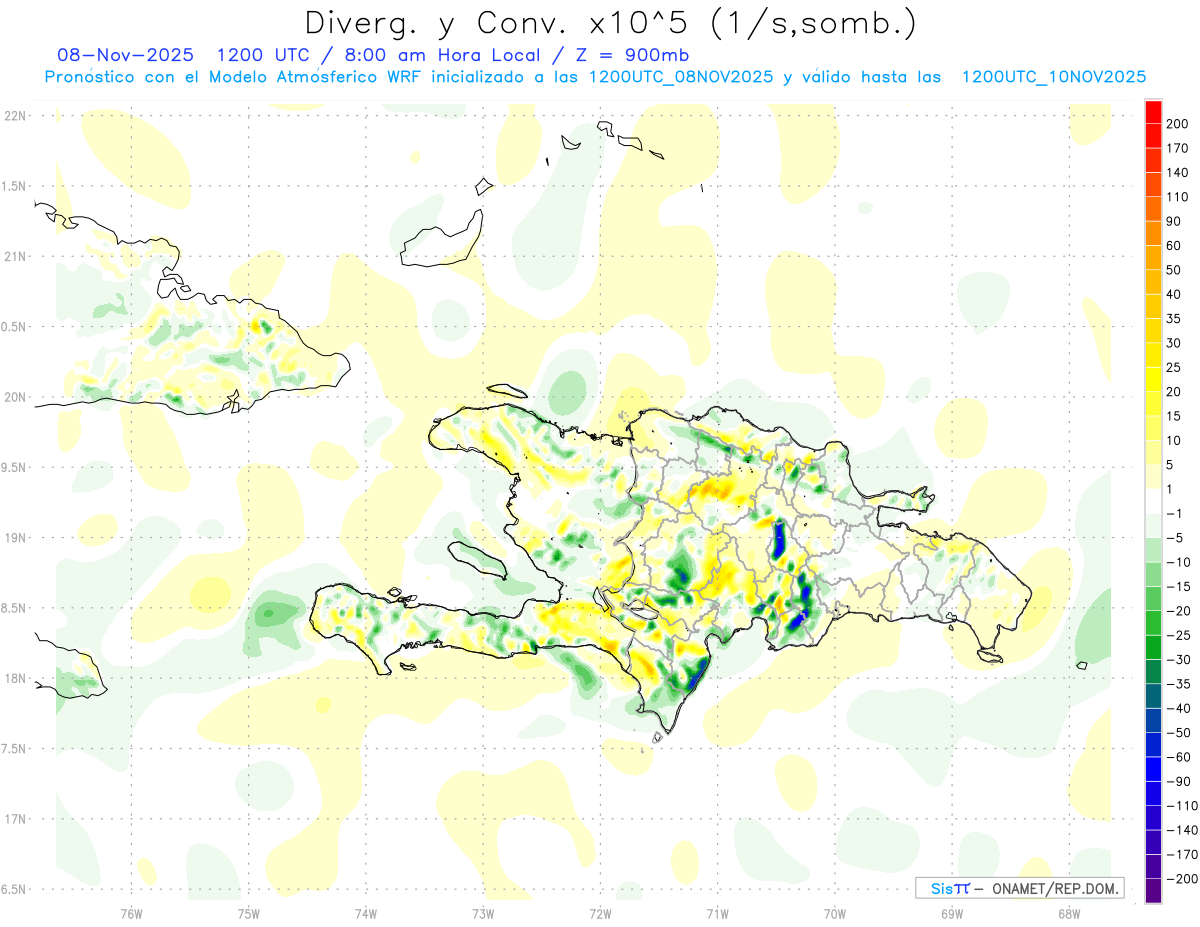
Task: Click the 8.5N latitude label
Action: click(14, 608)
